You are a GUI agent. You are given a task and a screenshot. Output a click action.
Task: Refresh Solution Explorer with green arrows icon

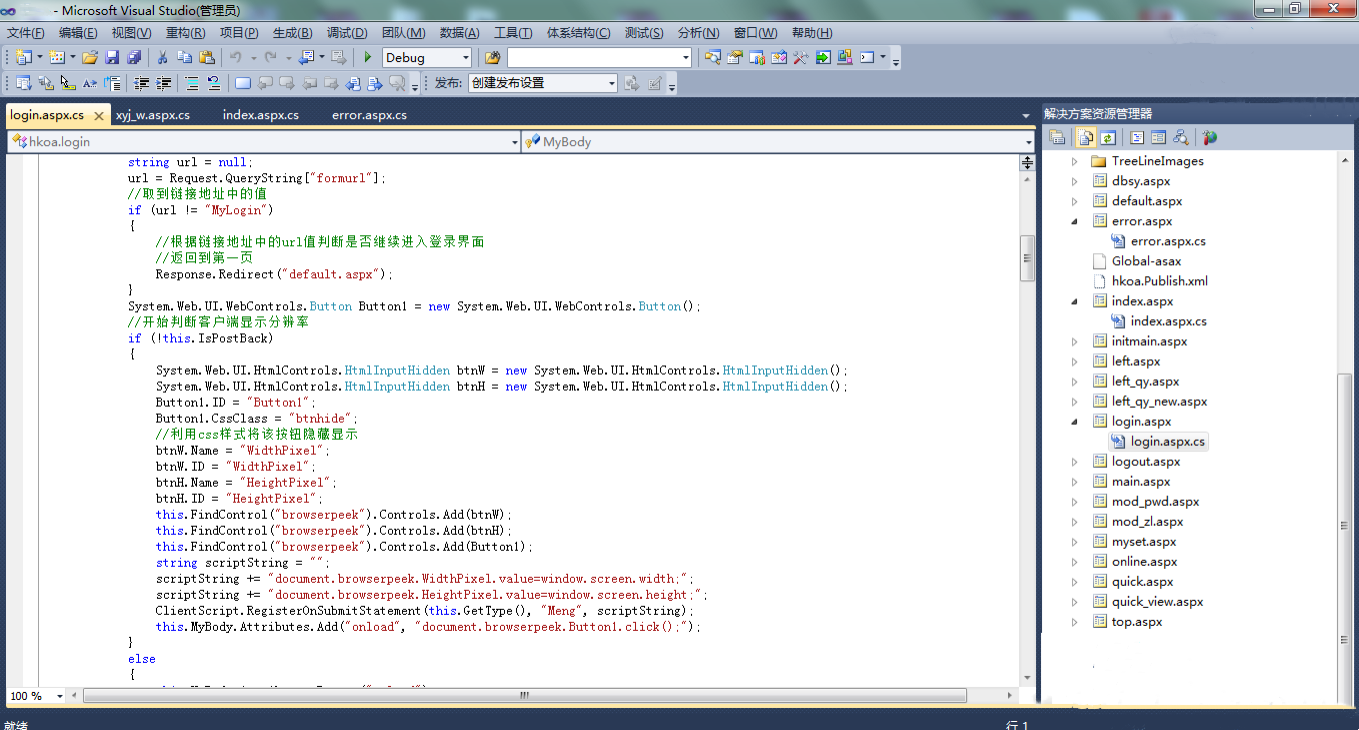click(1108, 137)
